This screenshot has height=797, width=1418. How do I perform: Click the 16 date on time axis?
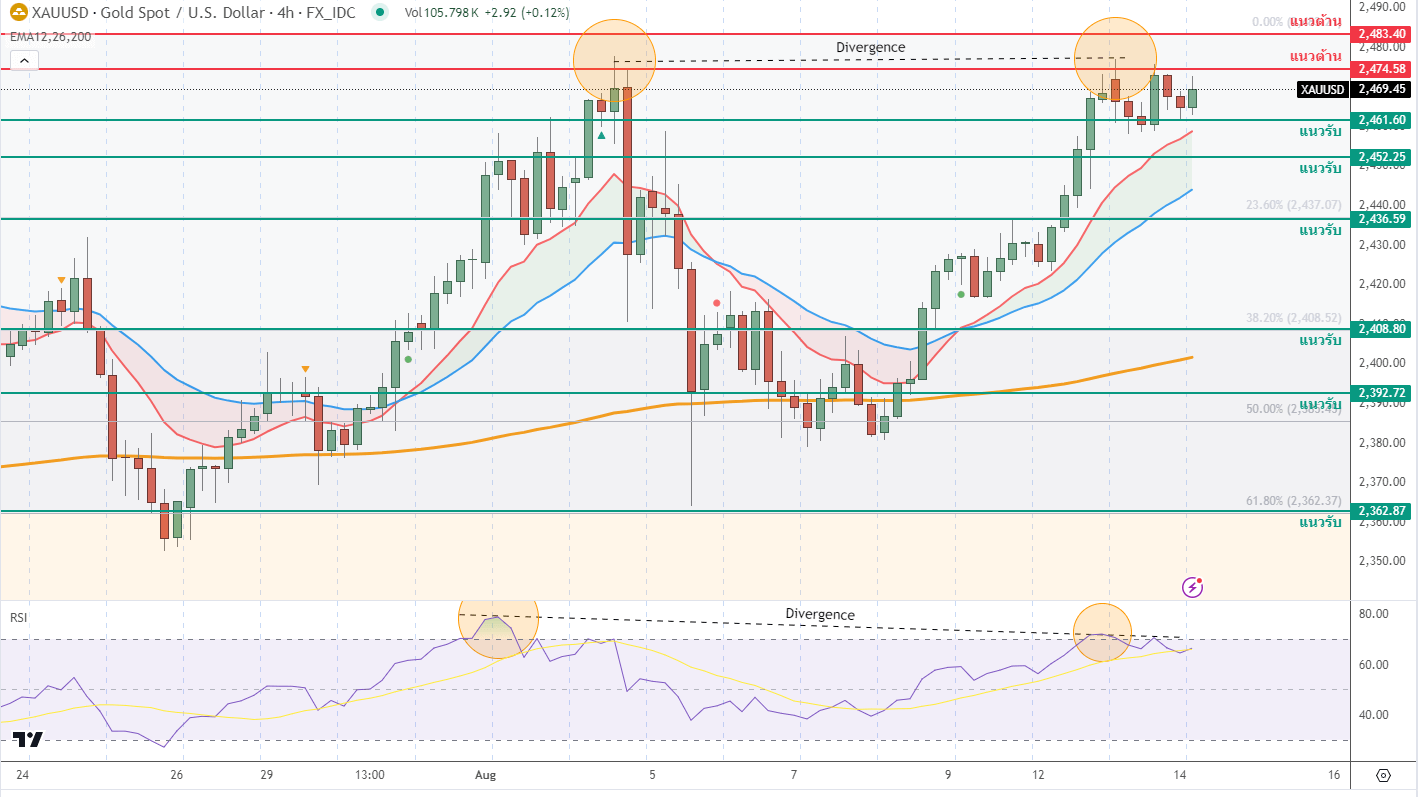pos(1334,775)
